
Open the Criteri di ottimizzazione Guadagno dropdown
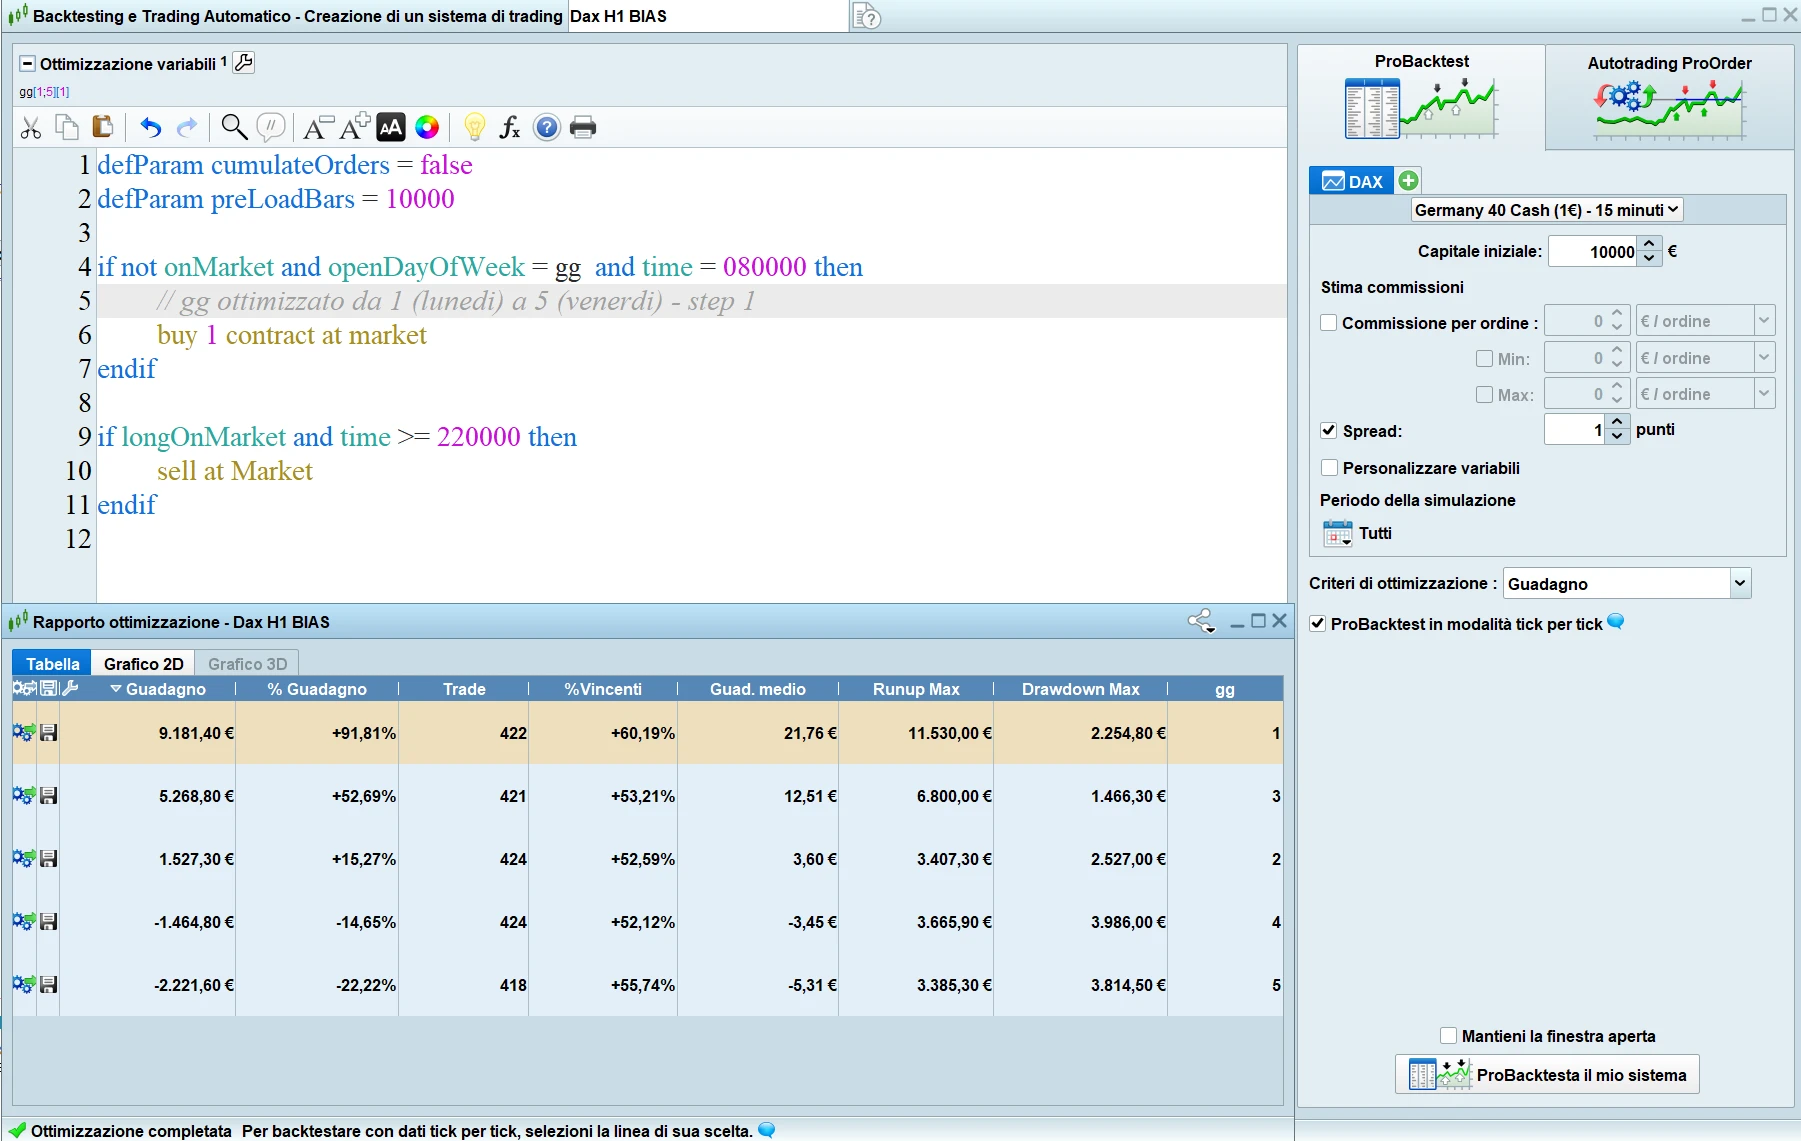coord(1627,584)
